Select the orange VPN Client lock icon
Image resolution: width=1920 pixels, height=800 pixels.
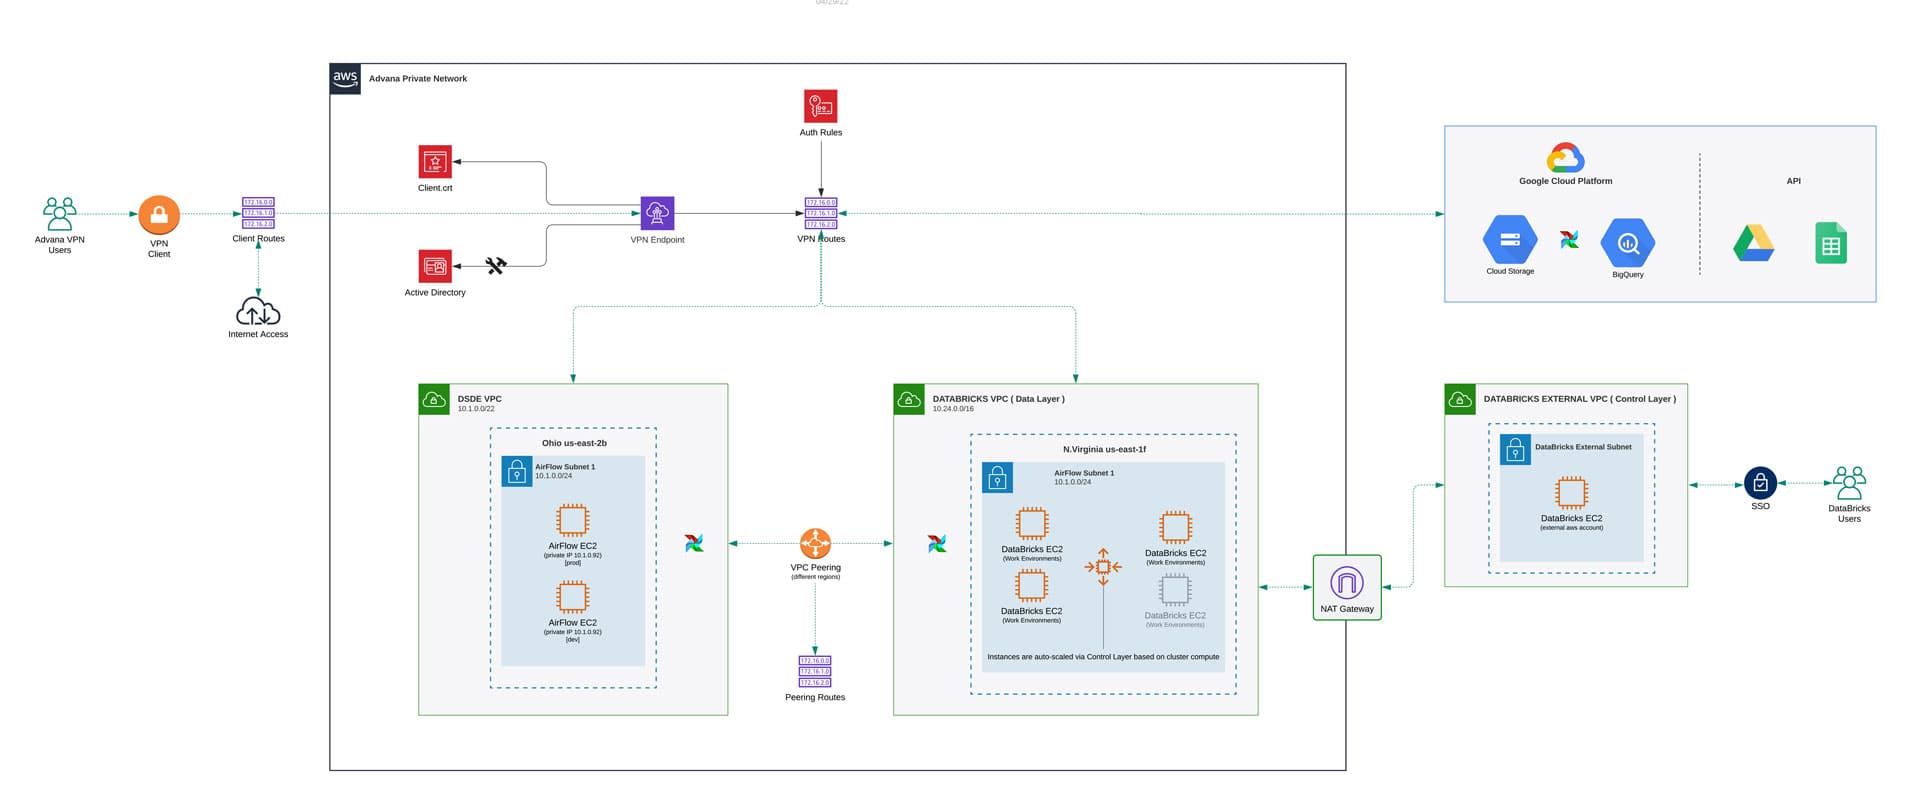(x=159, y=215)
